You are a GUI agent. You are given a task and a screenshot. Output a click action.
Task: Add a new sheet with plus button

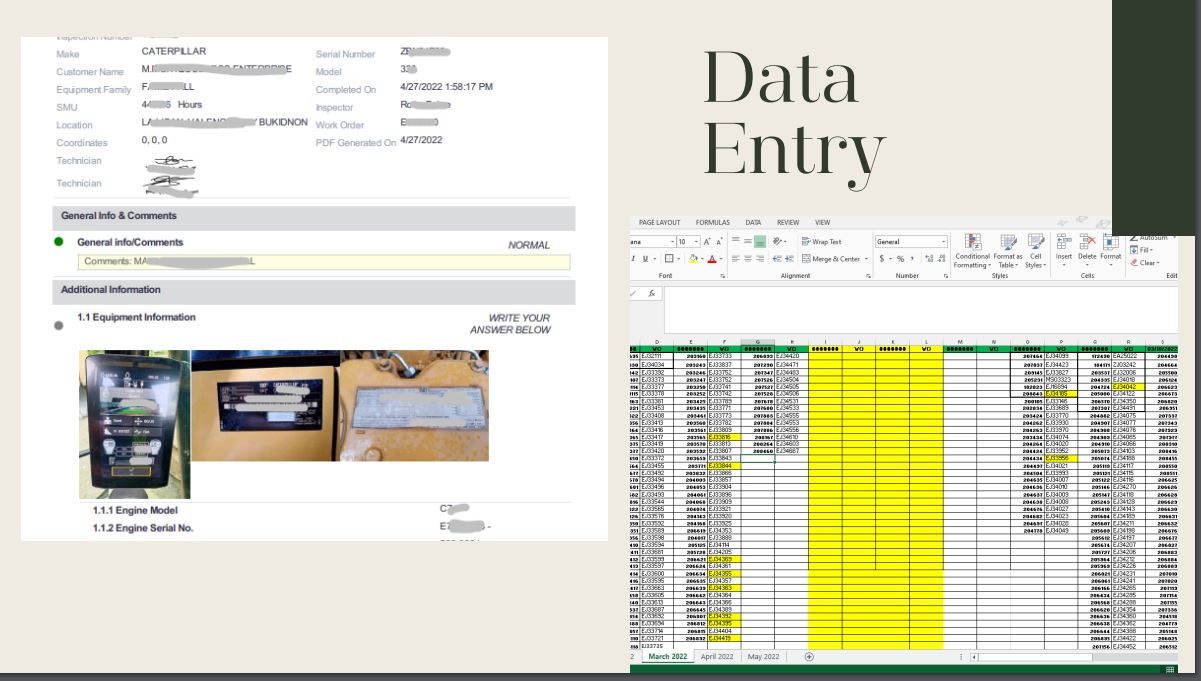point(809,656)
